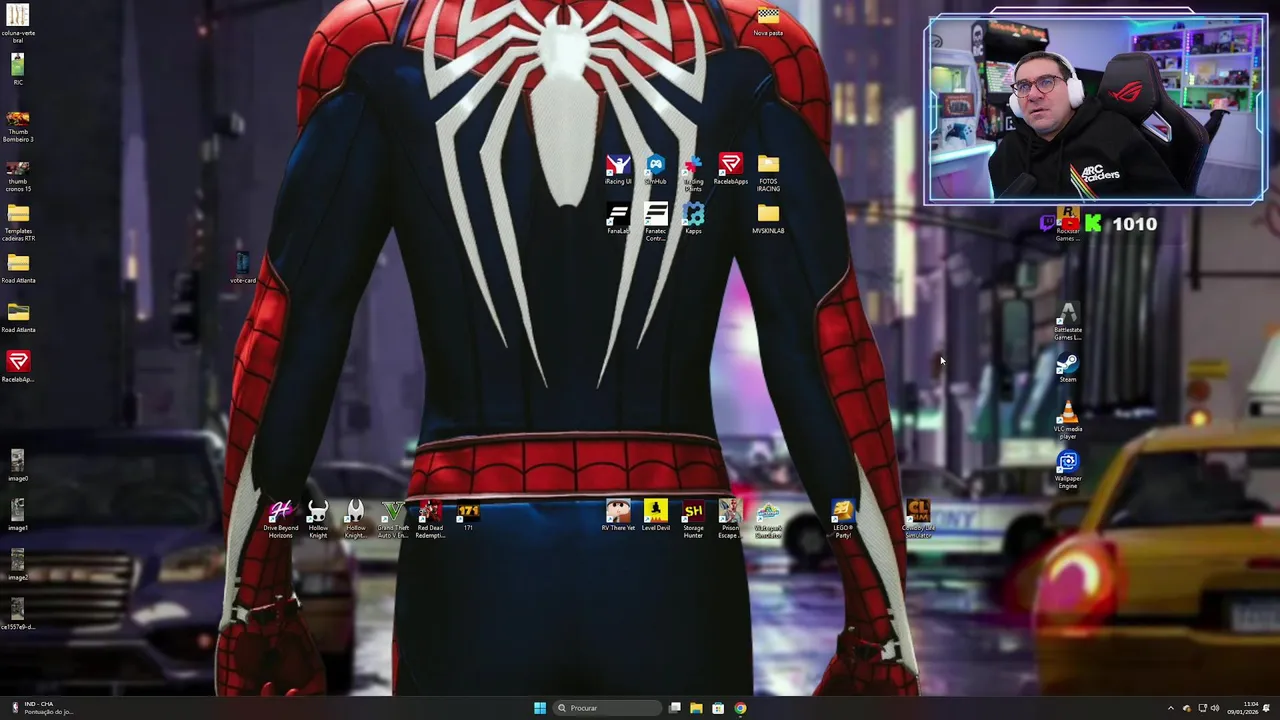Select the RIC desktop file

(x=18, y=69)
